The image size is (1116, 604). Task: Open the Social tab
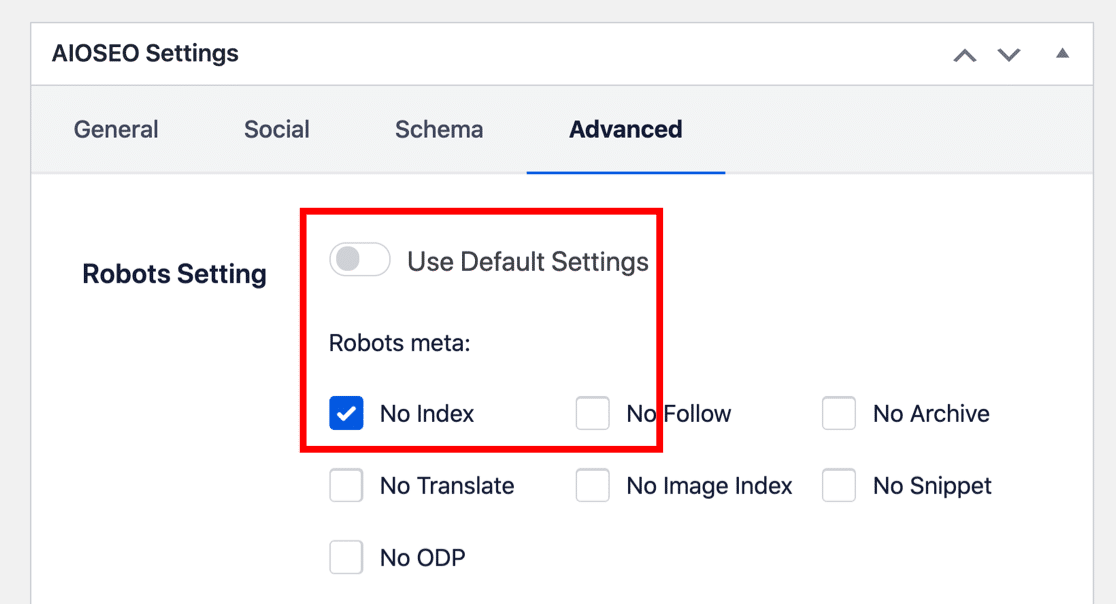pyautogui.click(x=277, y=130)
